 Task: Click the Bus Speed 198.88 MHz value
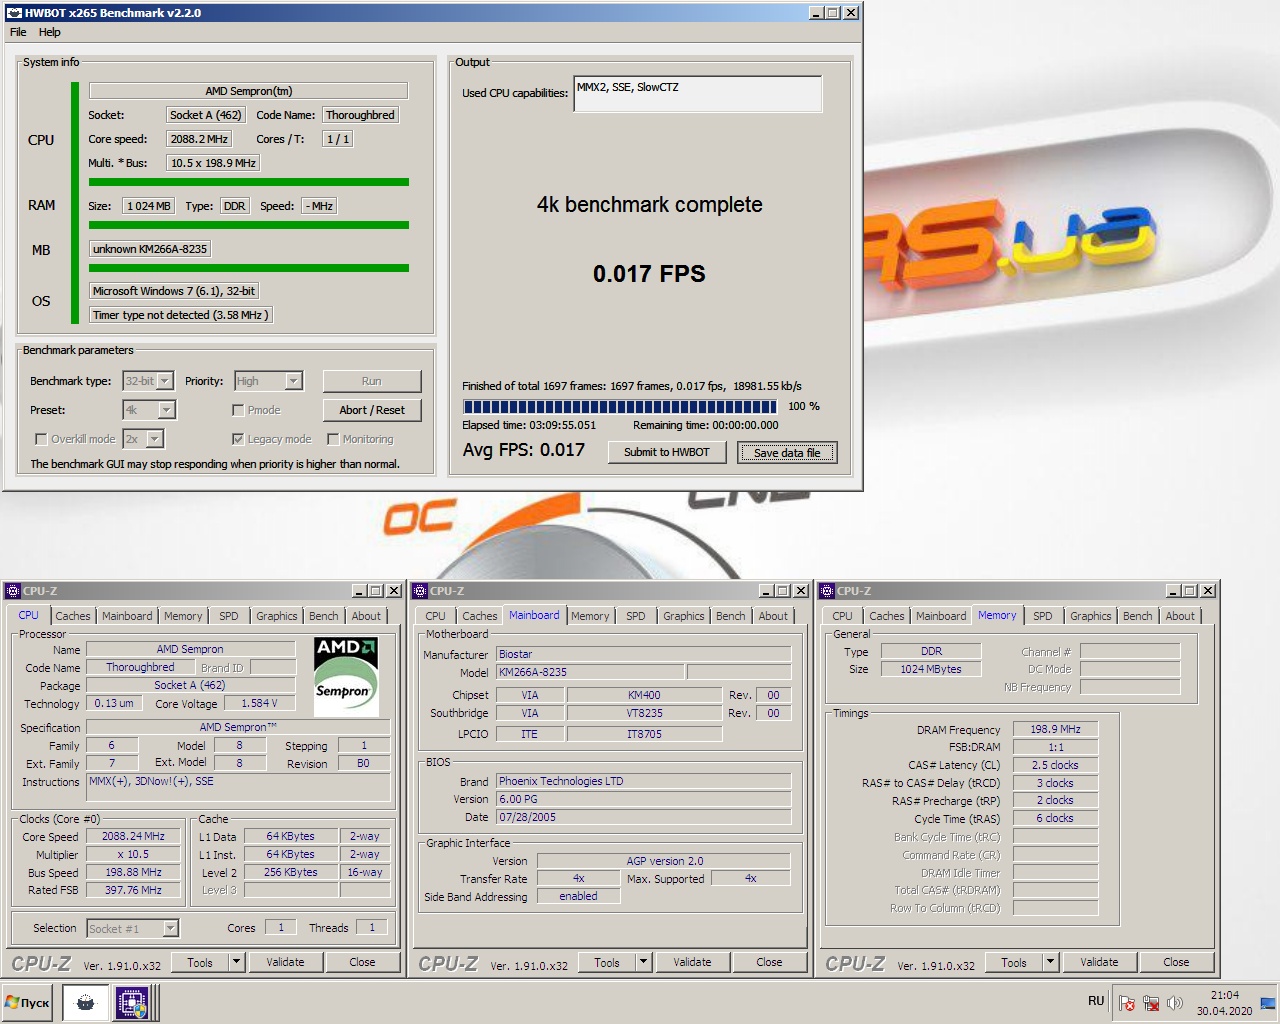[x=133, y=872]
